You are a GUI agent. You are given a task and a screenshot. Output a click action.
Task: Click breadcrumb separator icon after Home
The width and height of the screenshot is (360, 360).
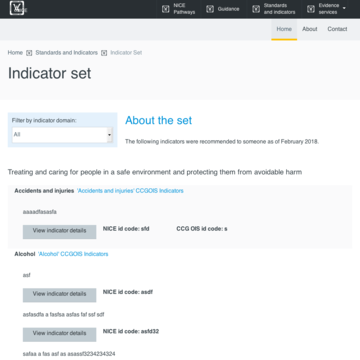point(29,53)
